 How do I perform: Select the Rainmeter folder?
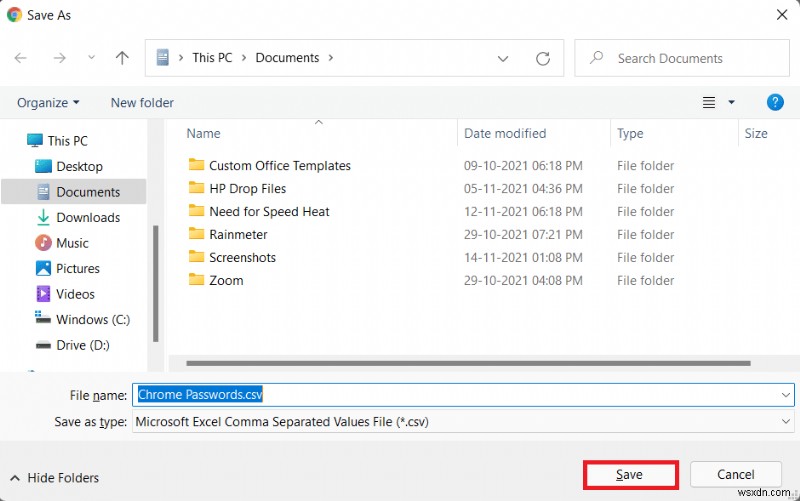click(x=238, y=235)
